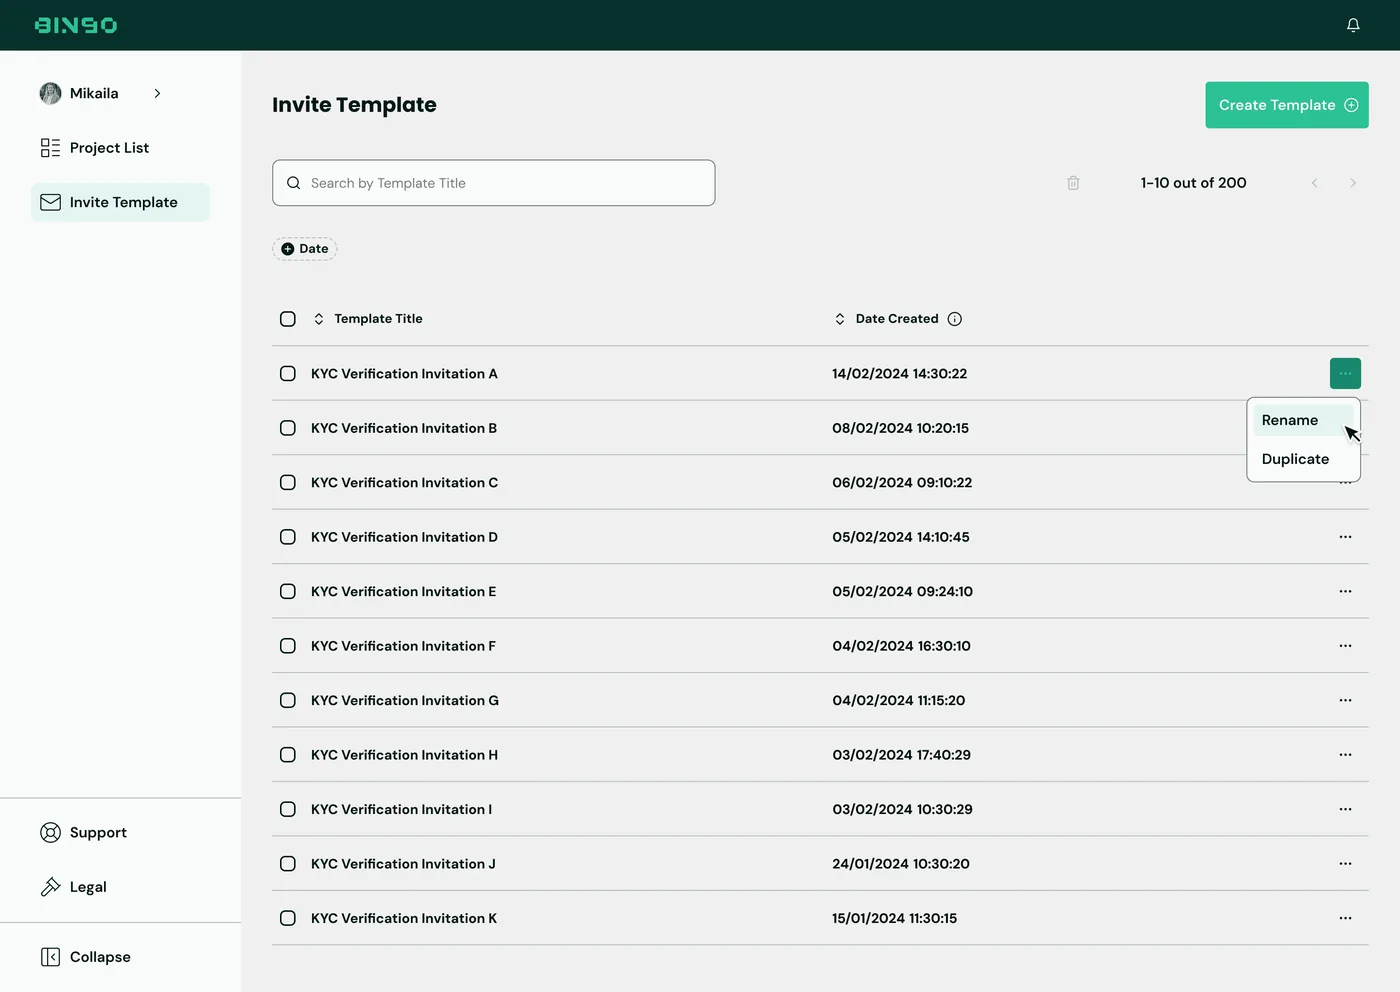Select Invite Template sidebar item

pos(120,202)
